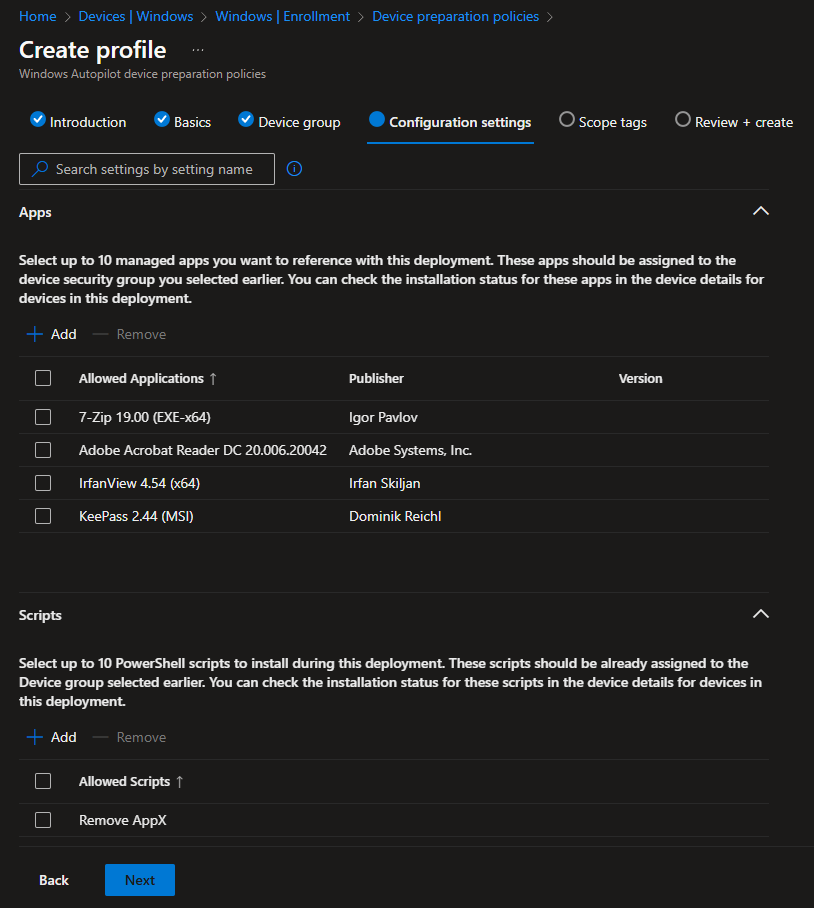Collapse the Apps section chevron
Image resolution: width=814 pixels, height=908 pixels.
(761, 211)
